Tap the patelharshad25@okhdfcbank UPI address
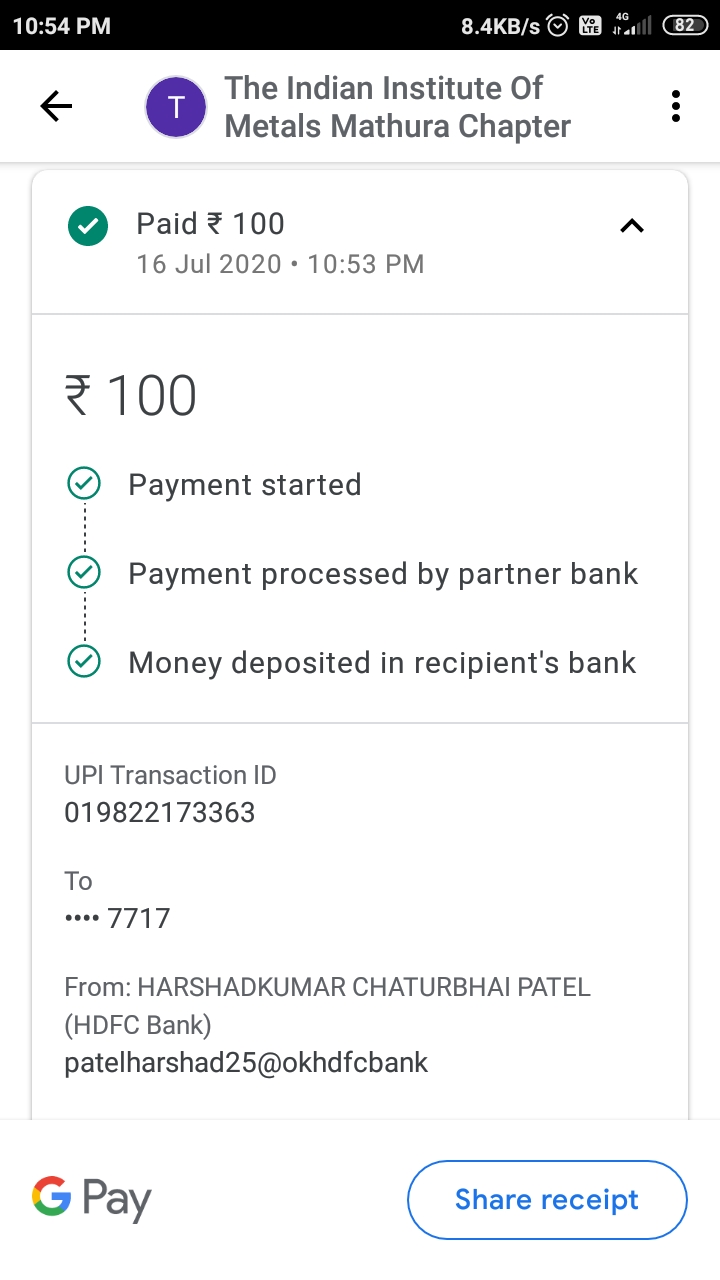 point(246,1061)
